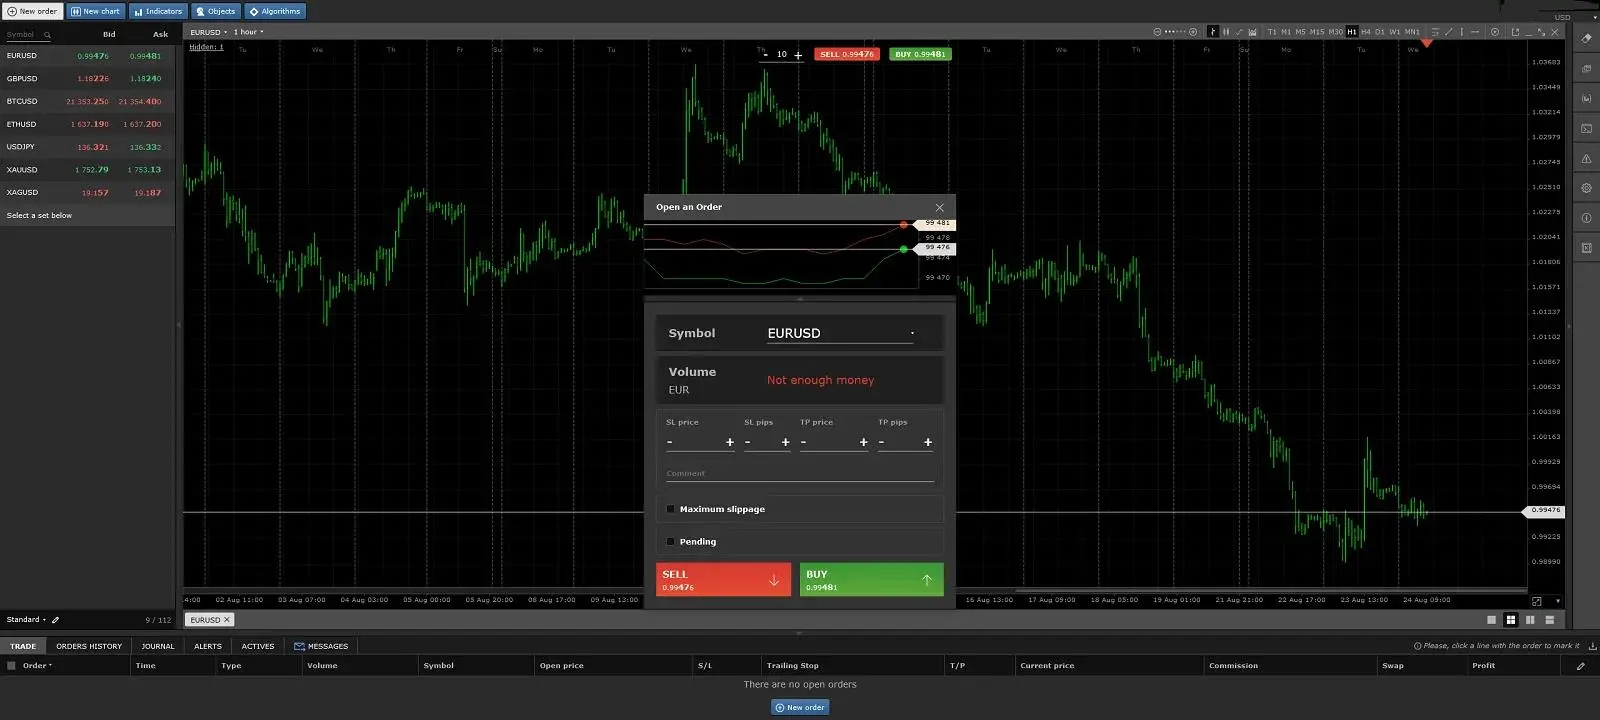Screen dimensions: 1600x720
Task: Open the Symbol EURUSD dropdown in order dialog
Action: (840, 333)
